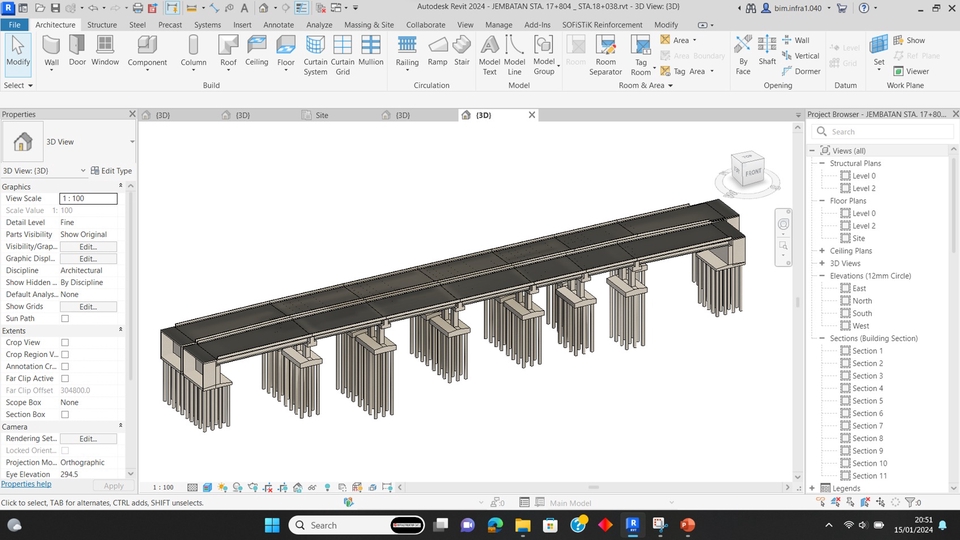The image size is (960, 540).
Task: Select the By Face opening tool
Action: coord(743,55)
